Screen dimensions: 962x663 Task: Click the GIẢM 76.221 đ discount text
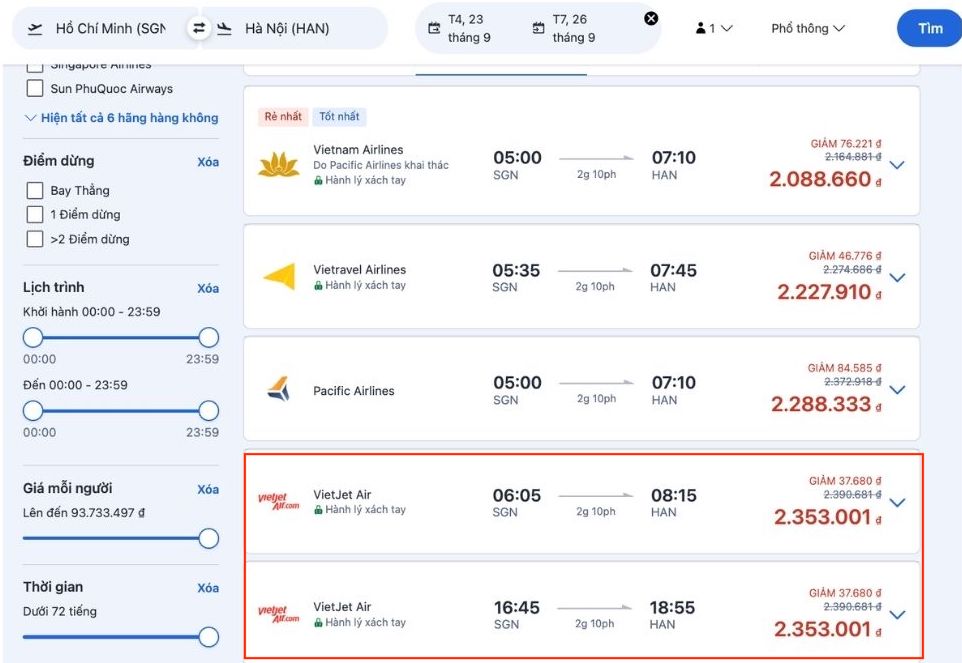tap(845, 144)
